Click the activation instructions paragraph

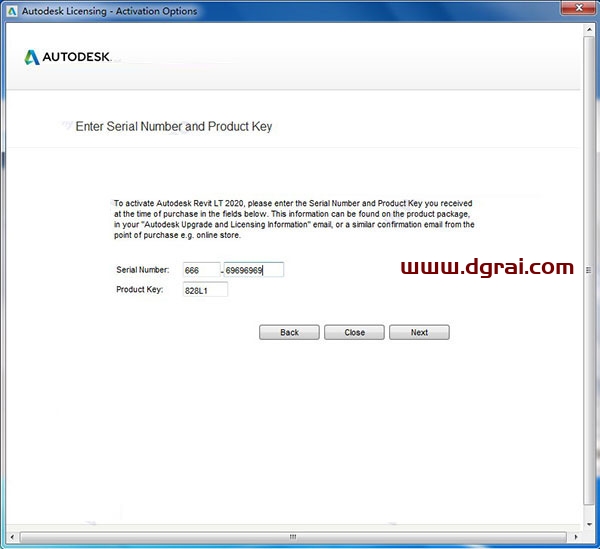[x=294, y=218]
